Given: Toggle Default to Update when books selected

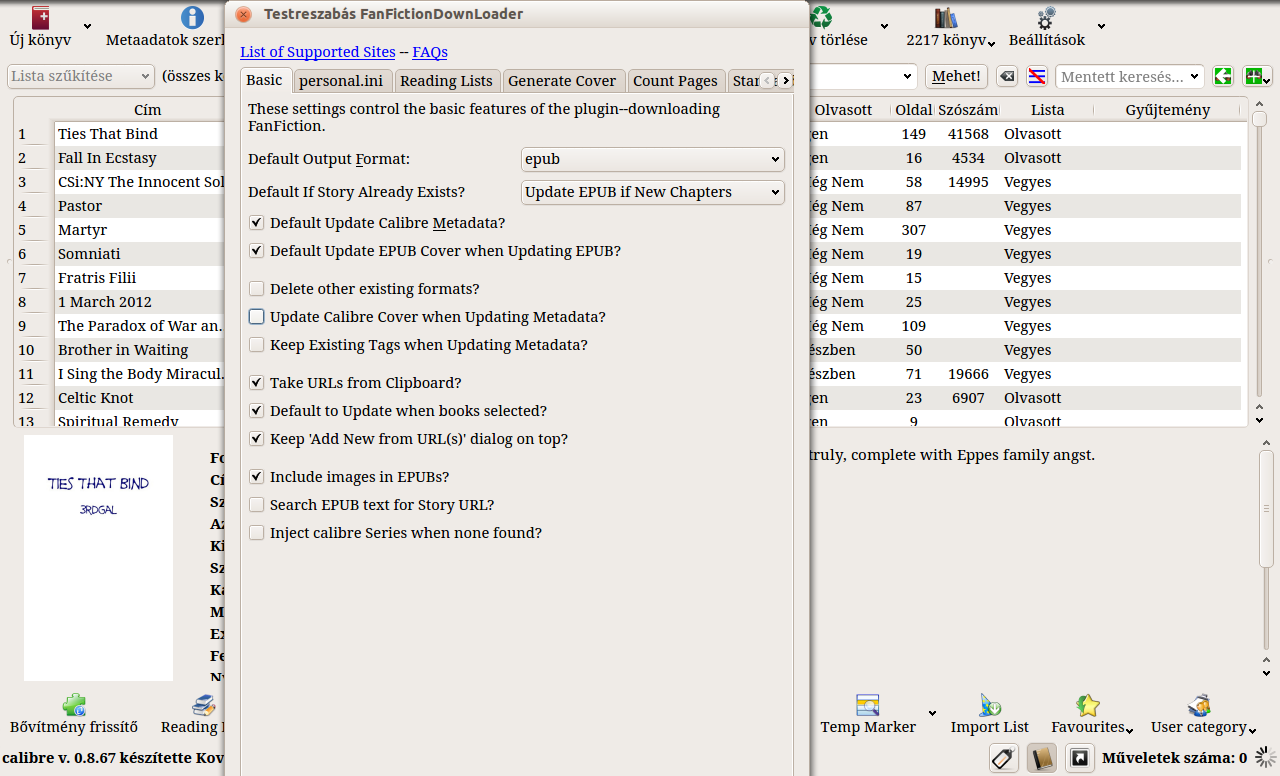Looking at the screenshot, I should click(257, 411).
